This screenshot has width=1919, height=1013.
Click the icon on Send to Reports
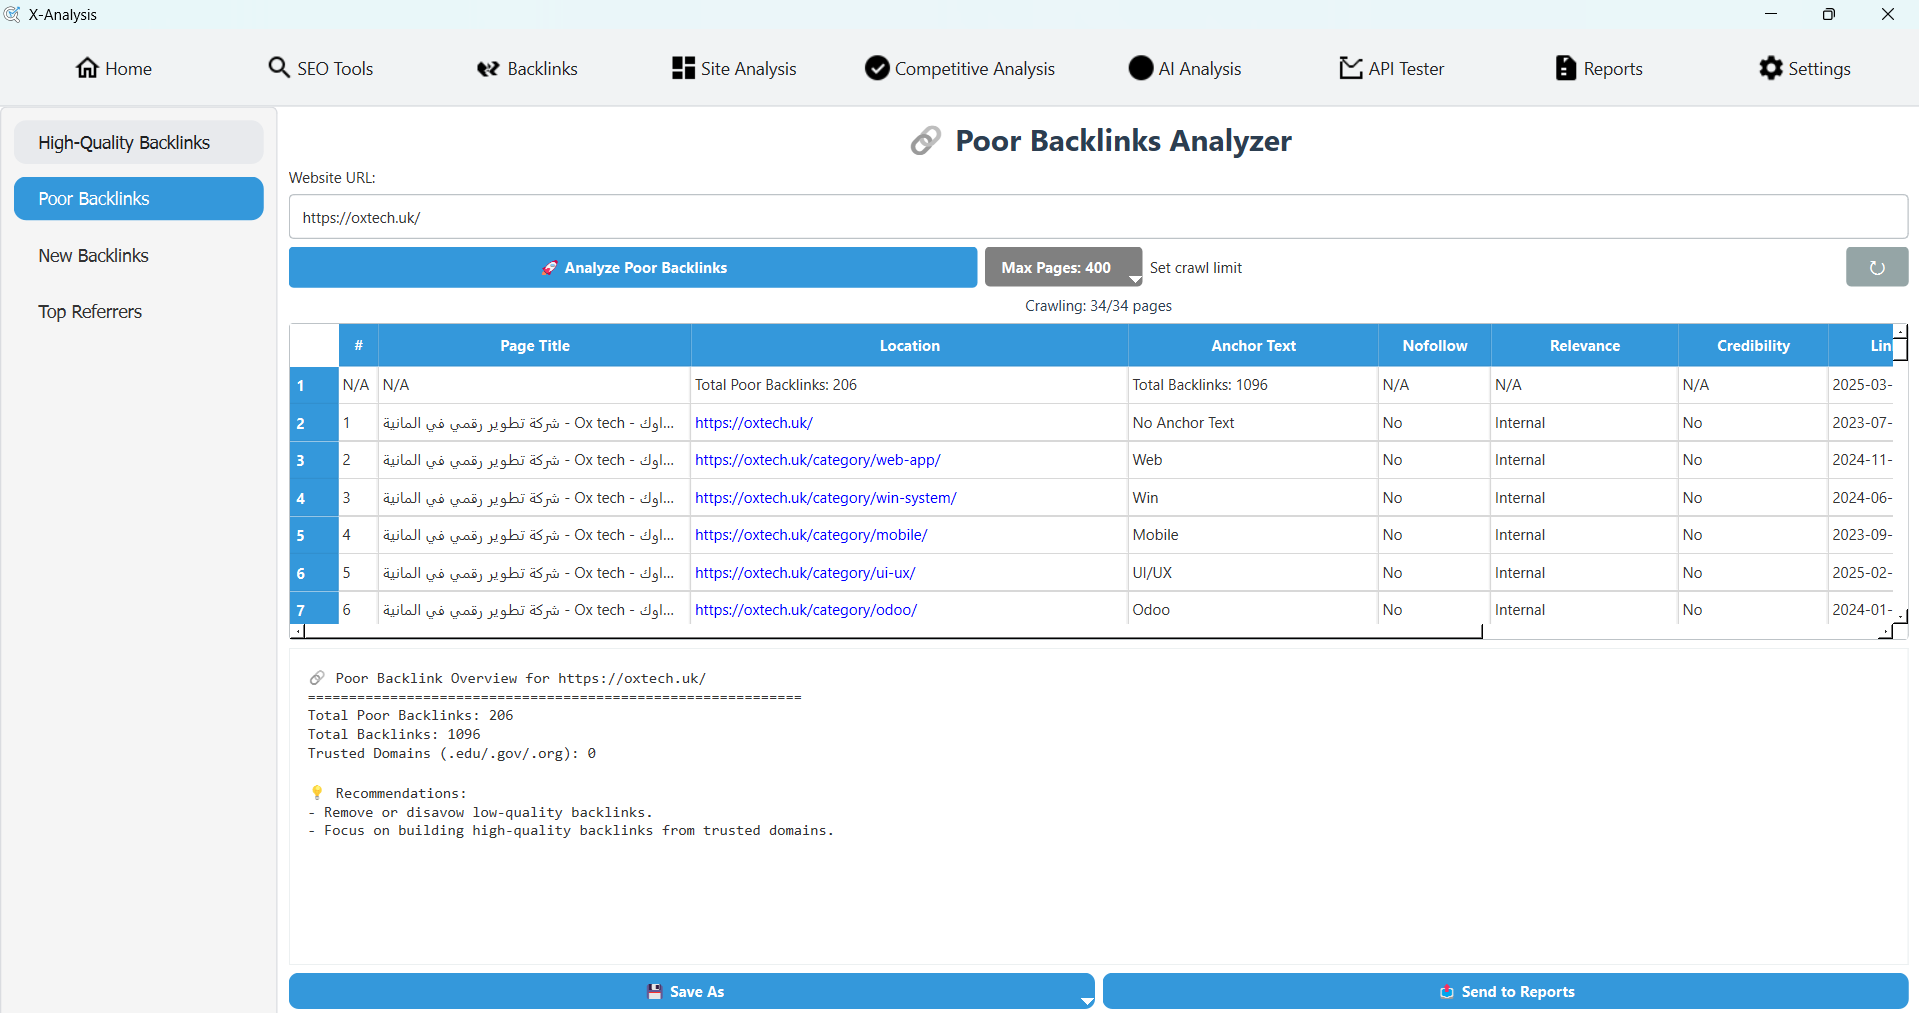pos(1446,992)
